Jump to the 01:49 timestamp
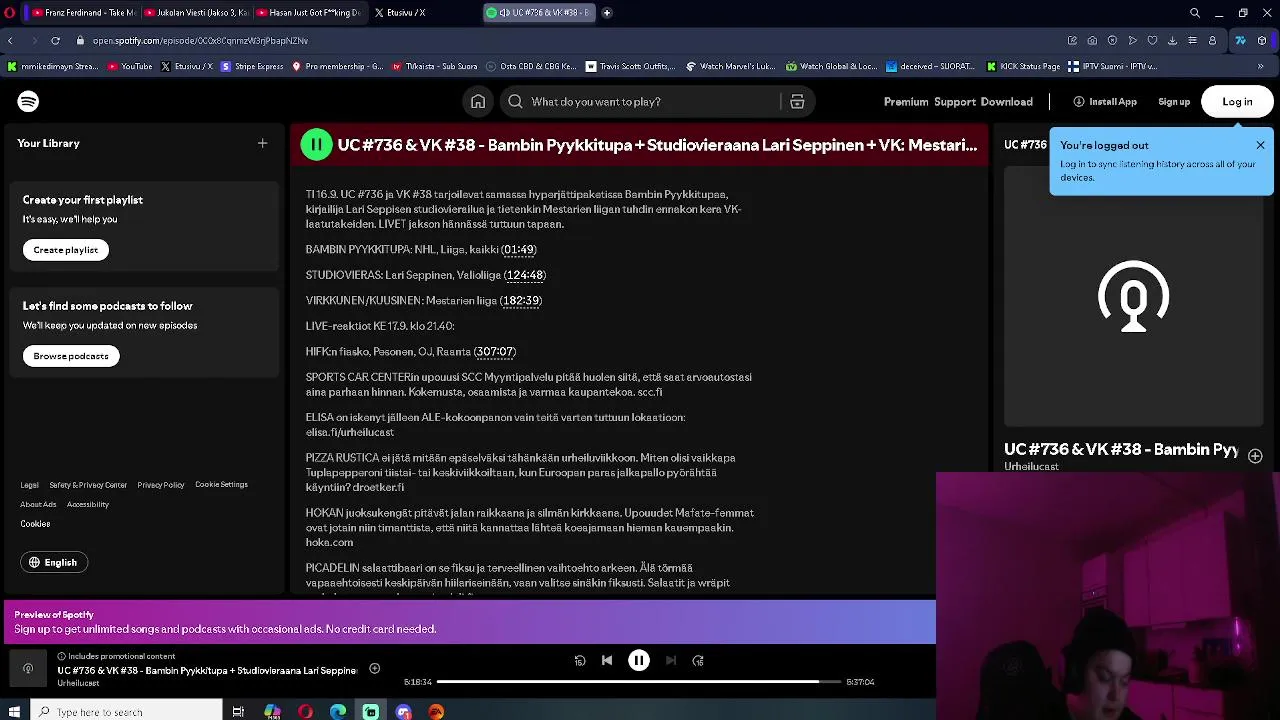 [519, 249]
